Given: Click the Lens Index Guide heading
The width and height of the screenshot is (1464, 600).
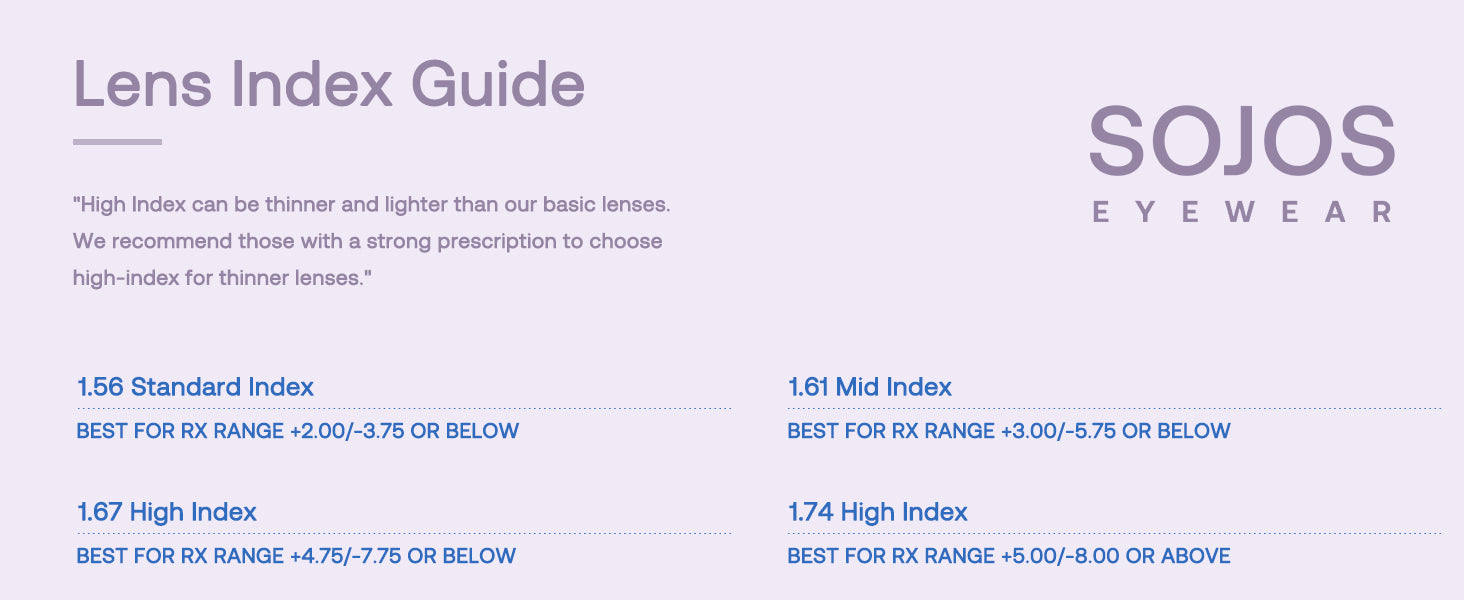Looking at the screenshot, I should [329, 84].
